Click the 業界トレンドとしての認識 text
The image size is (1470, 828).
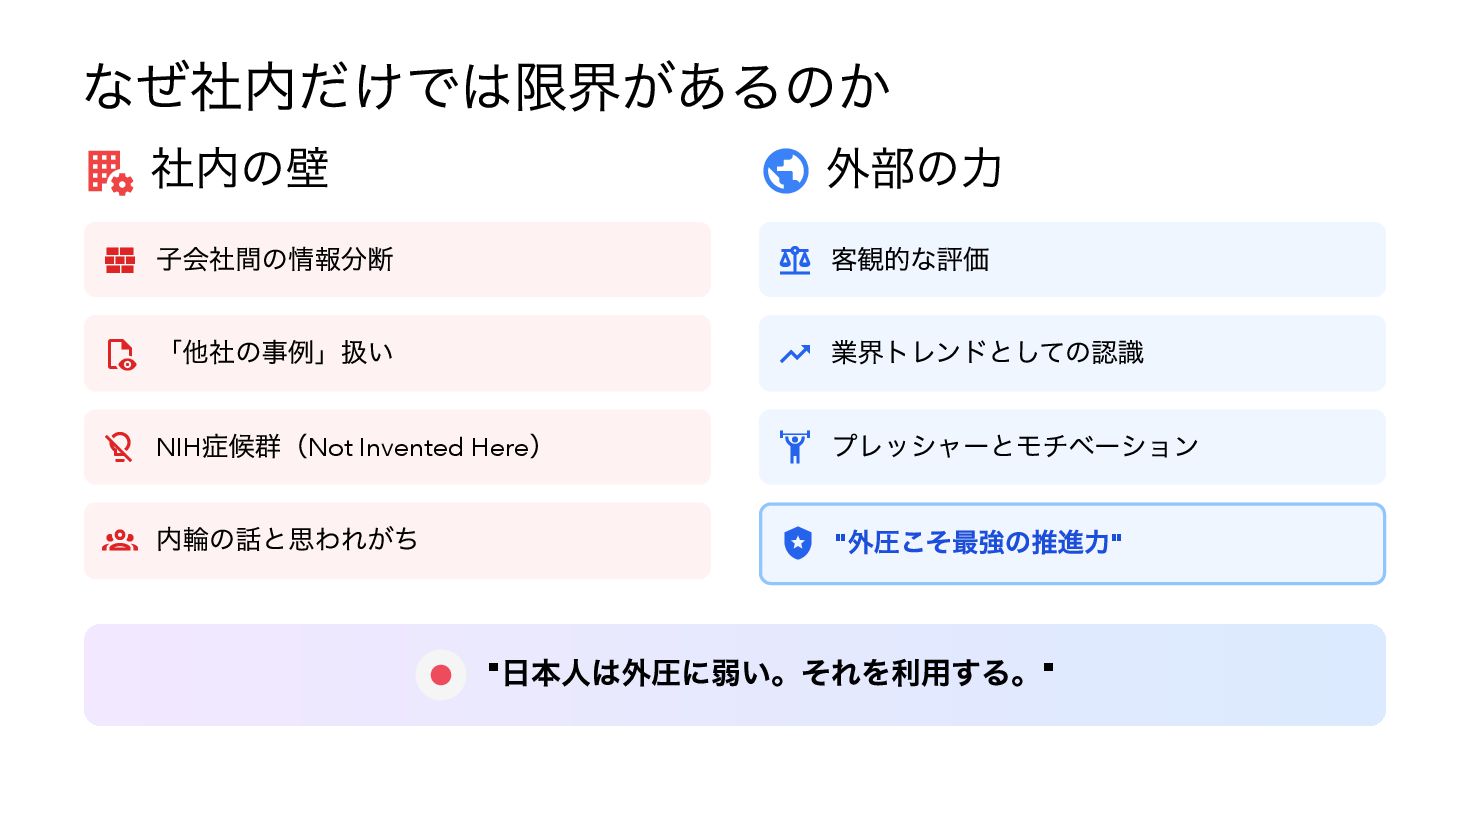tap(987, 353)
